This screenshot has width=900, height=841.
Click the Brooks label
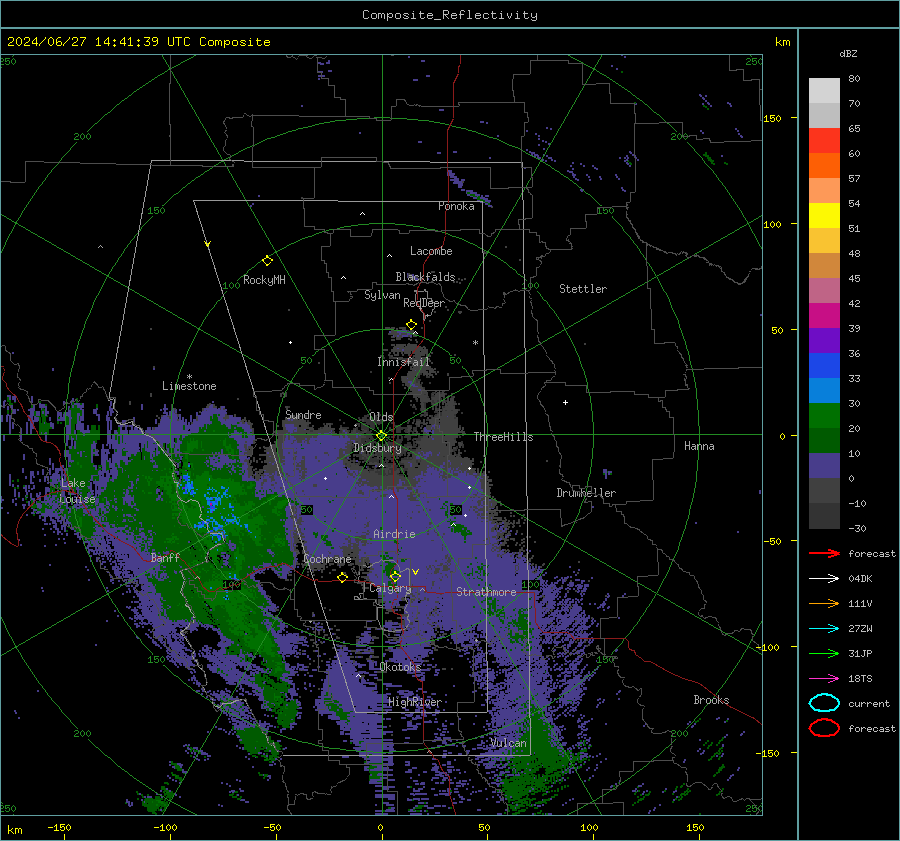click(x=711, y=700)
